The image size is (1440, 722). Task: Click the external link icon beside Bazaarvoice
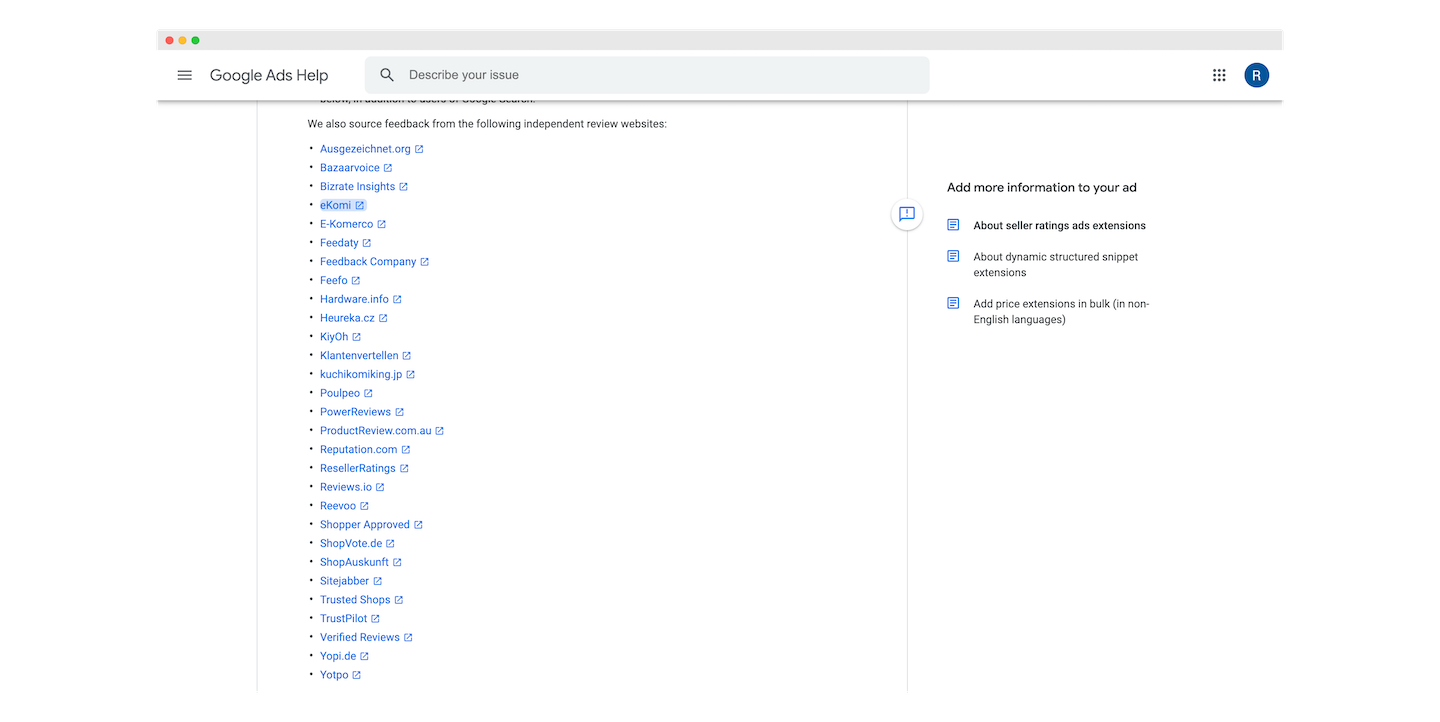pyautogui.click(x=388, y=168)
